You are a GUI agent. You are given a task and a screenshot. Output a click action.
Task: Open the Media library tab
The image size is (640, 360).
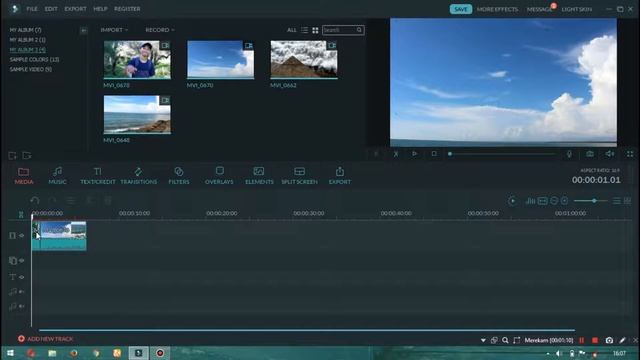[24, 176]
